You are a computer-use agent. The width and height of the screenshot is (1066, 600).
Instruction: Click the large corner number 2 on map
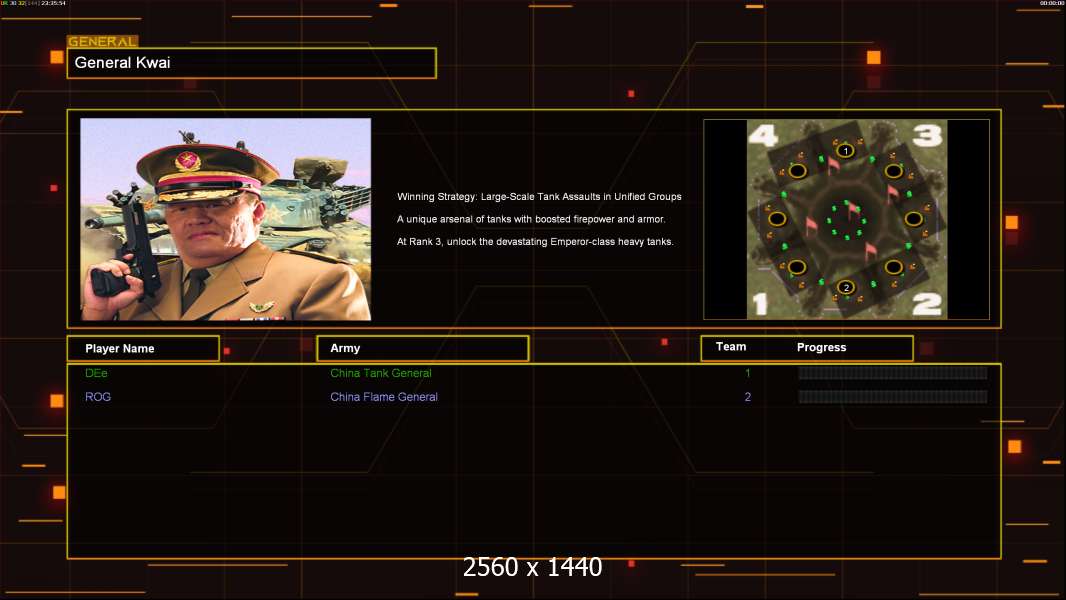tap(927, 304)
